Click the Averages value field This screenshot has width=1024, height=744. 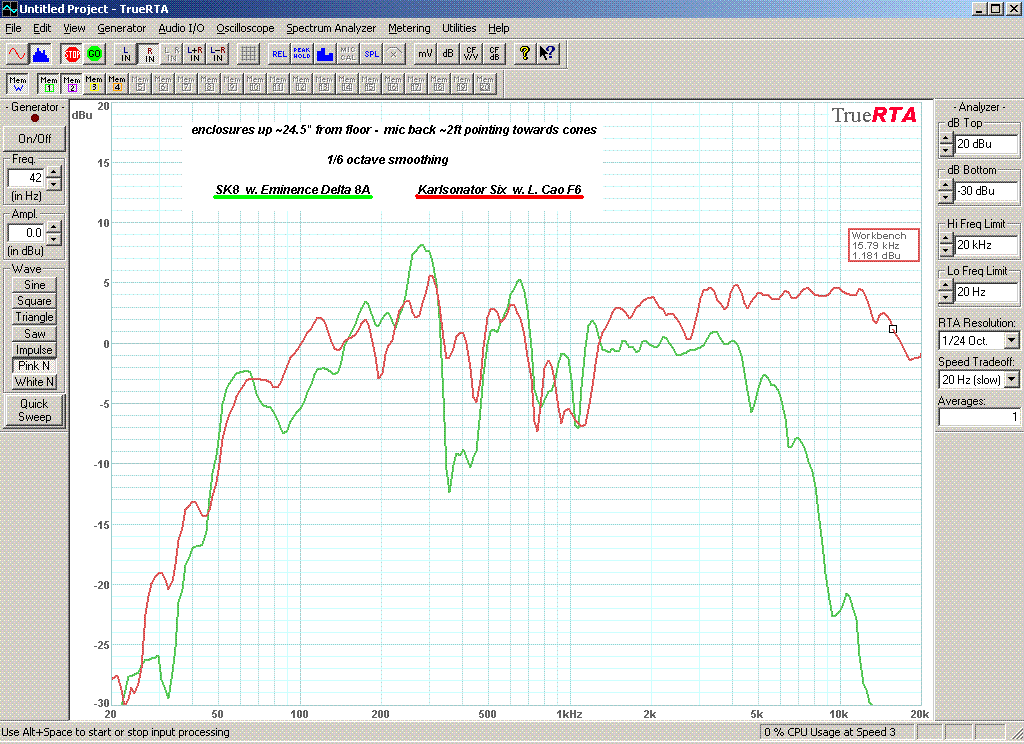[978, 417]
